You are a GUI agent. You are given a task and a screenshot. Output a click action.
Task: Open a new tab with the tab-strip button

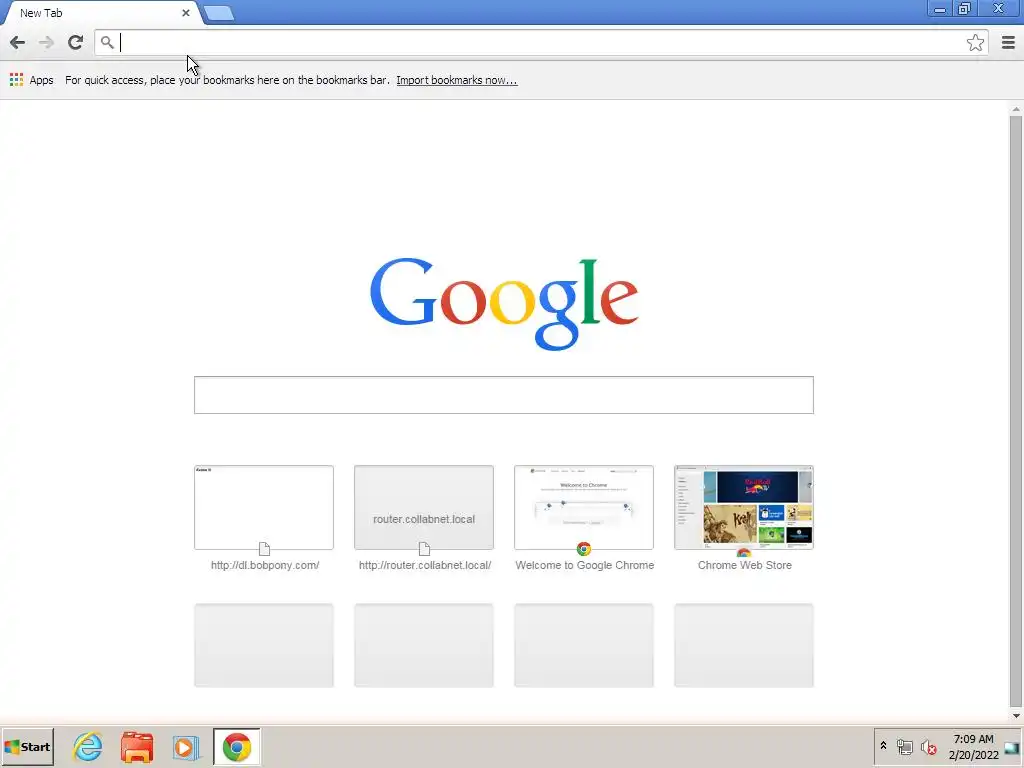(219, 13)
